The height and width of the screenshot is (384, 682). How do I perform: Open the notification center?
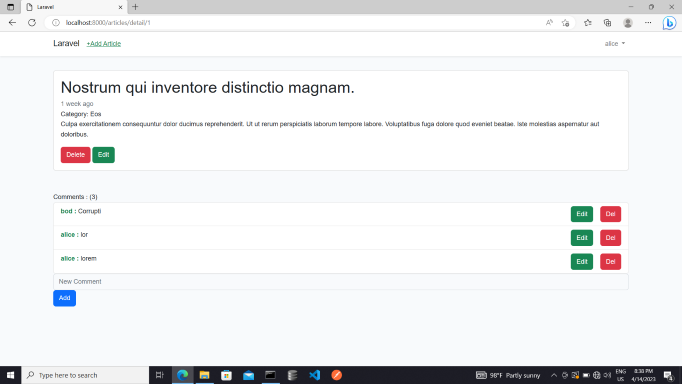tap(669, 375)
